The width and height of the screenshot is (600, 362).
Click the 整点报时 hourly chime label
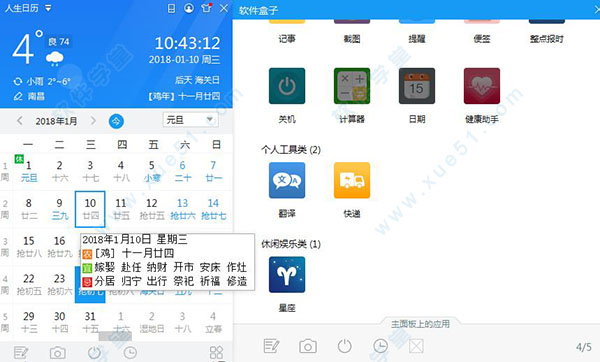click(x=547, y=39)
